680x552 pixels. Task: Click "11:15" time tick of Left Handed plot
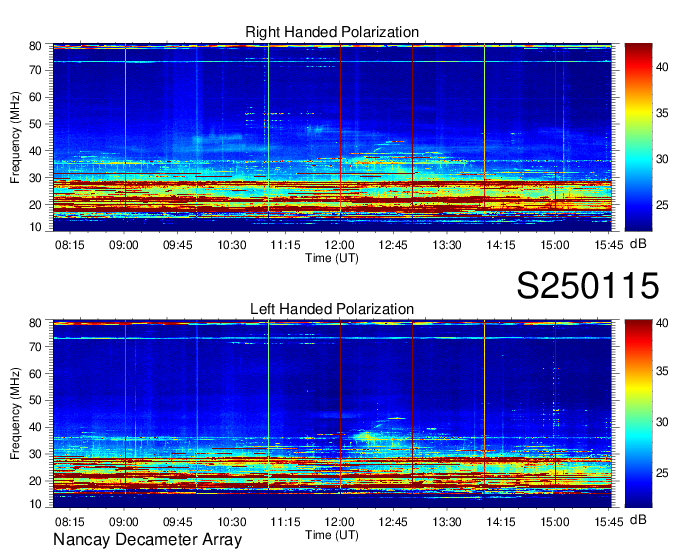[x=285, y=521]
